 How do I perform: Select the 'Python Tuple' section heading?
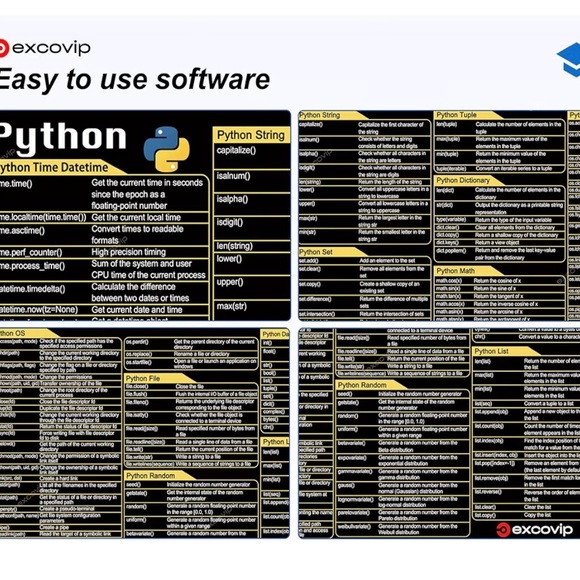click(456, 115)
